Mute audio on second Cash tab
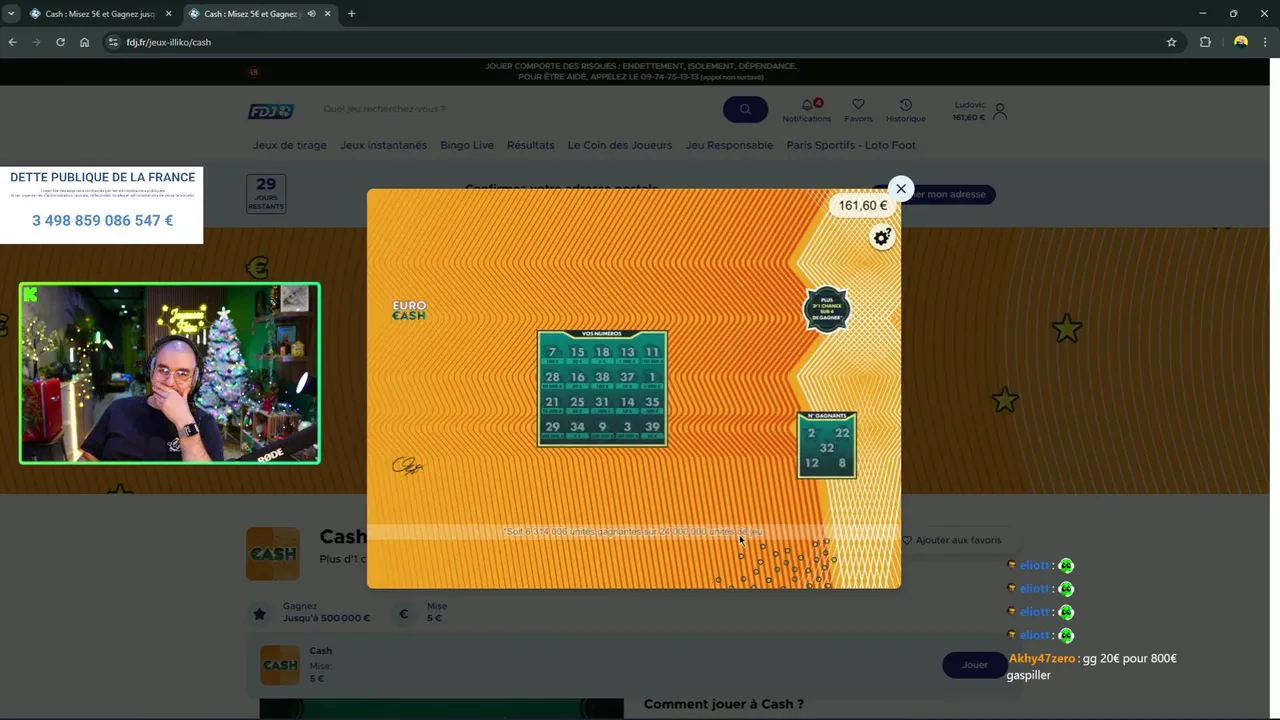The width and height of the screenshot is (1280, 720). coord(312,14)
